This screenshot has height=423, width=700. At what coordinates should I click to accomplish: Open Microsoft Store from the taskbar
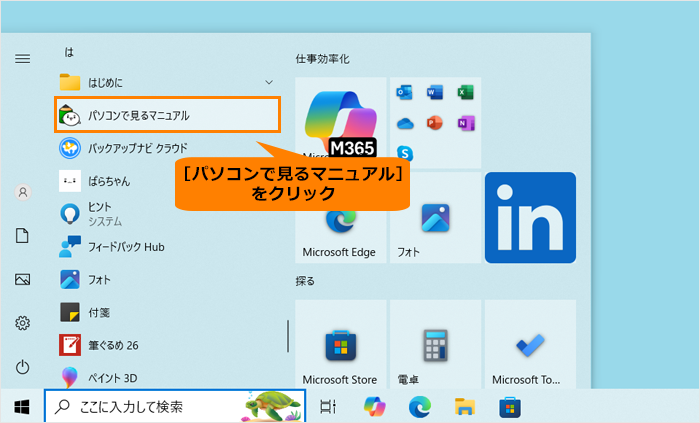(510, 406)
